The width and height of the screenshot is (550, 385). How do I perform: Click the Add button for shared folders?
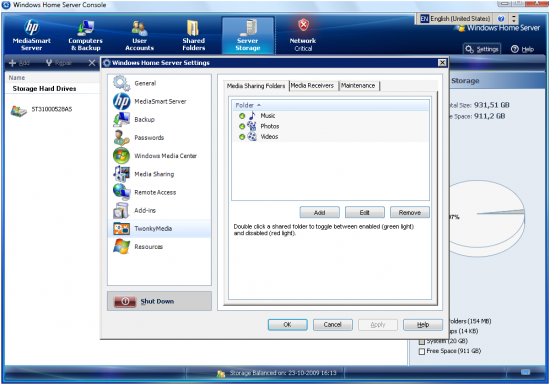click(320, 212)
